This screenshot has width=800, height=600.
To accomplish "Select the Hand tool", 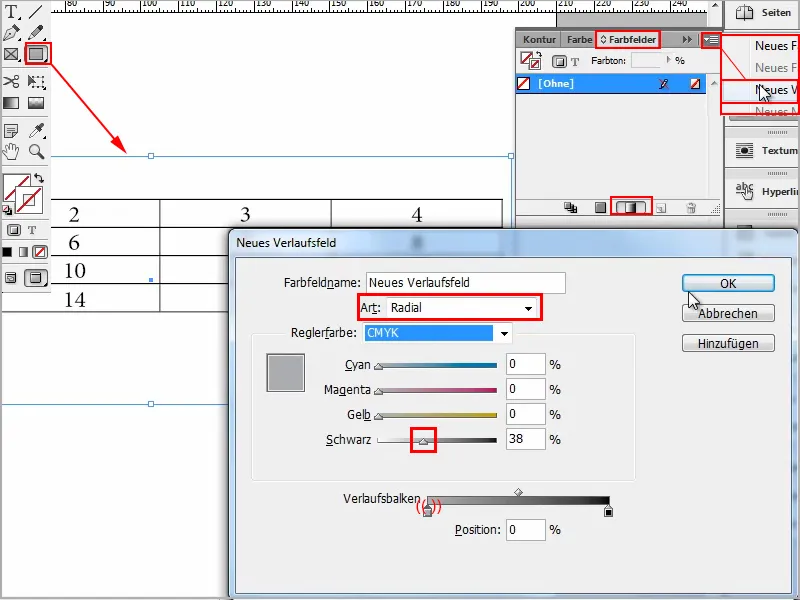I will point(11,152).
